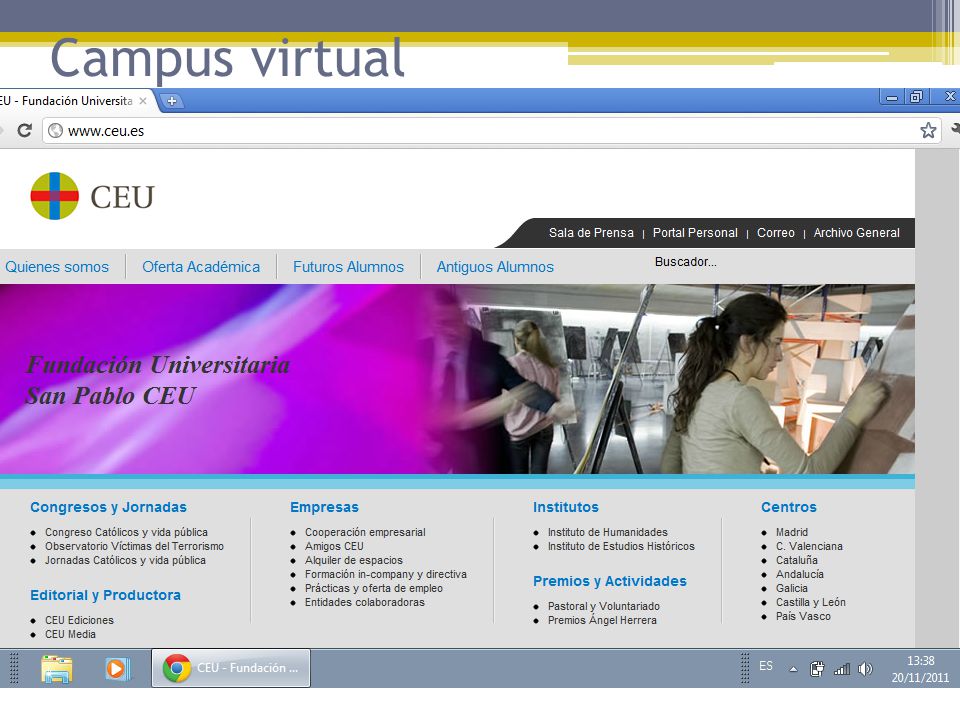Screen dimensions: 960x720
Task: Click the Premios y Actividades heading
Action: pyautogui.click(x=610, y=581)
